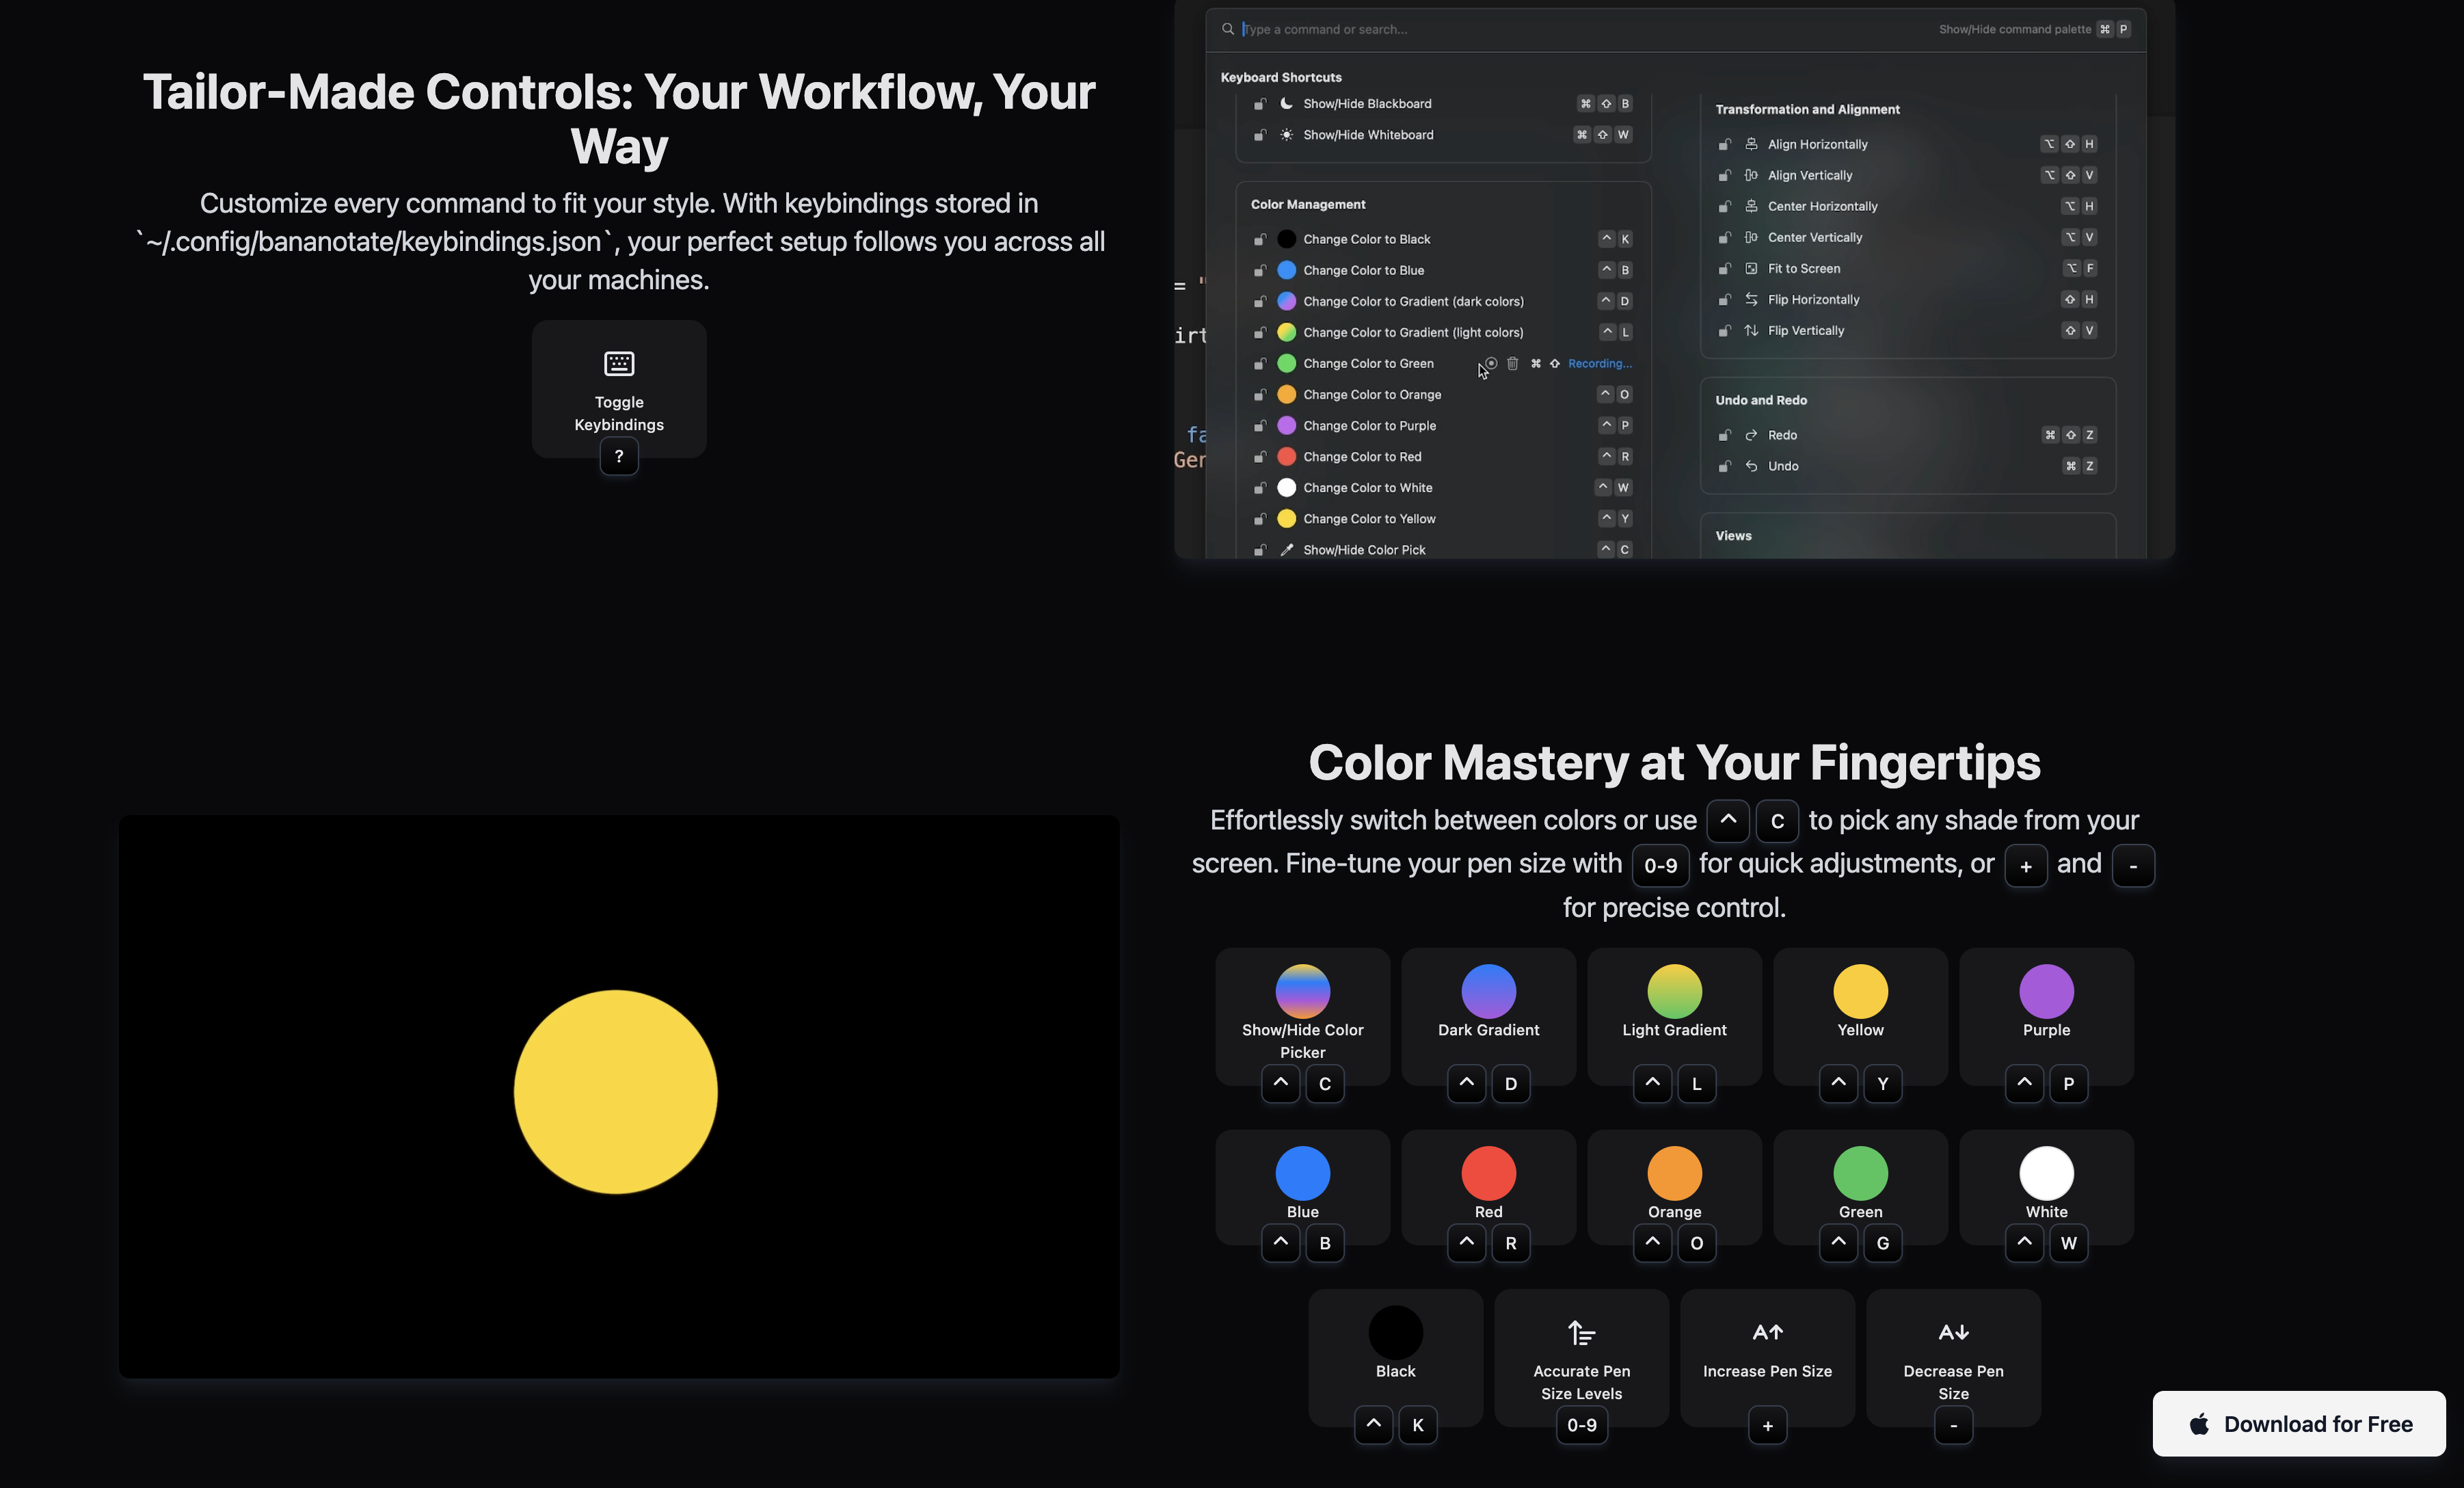Click the Redo arrow icon
2464x1488 pixels.
coord(1751,435)
